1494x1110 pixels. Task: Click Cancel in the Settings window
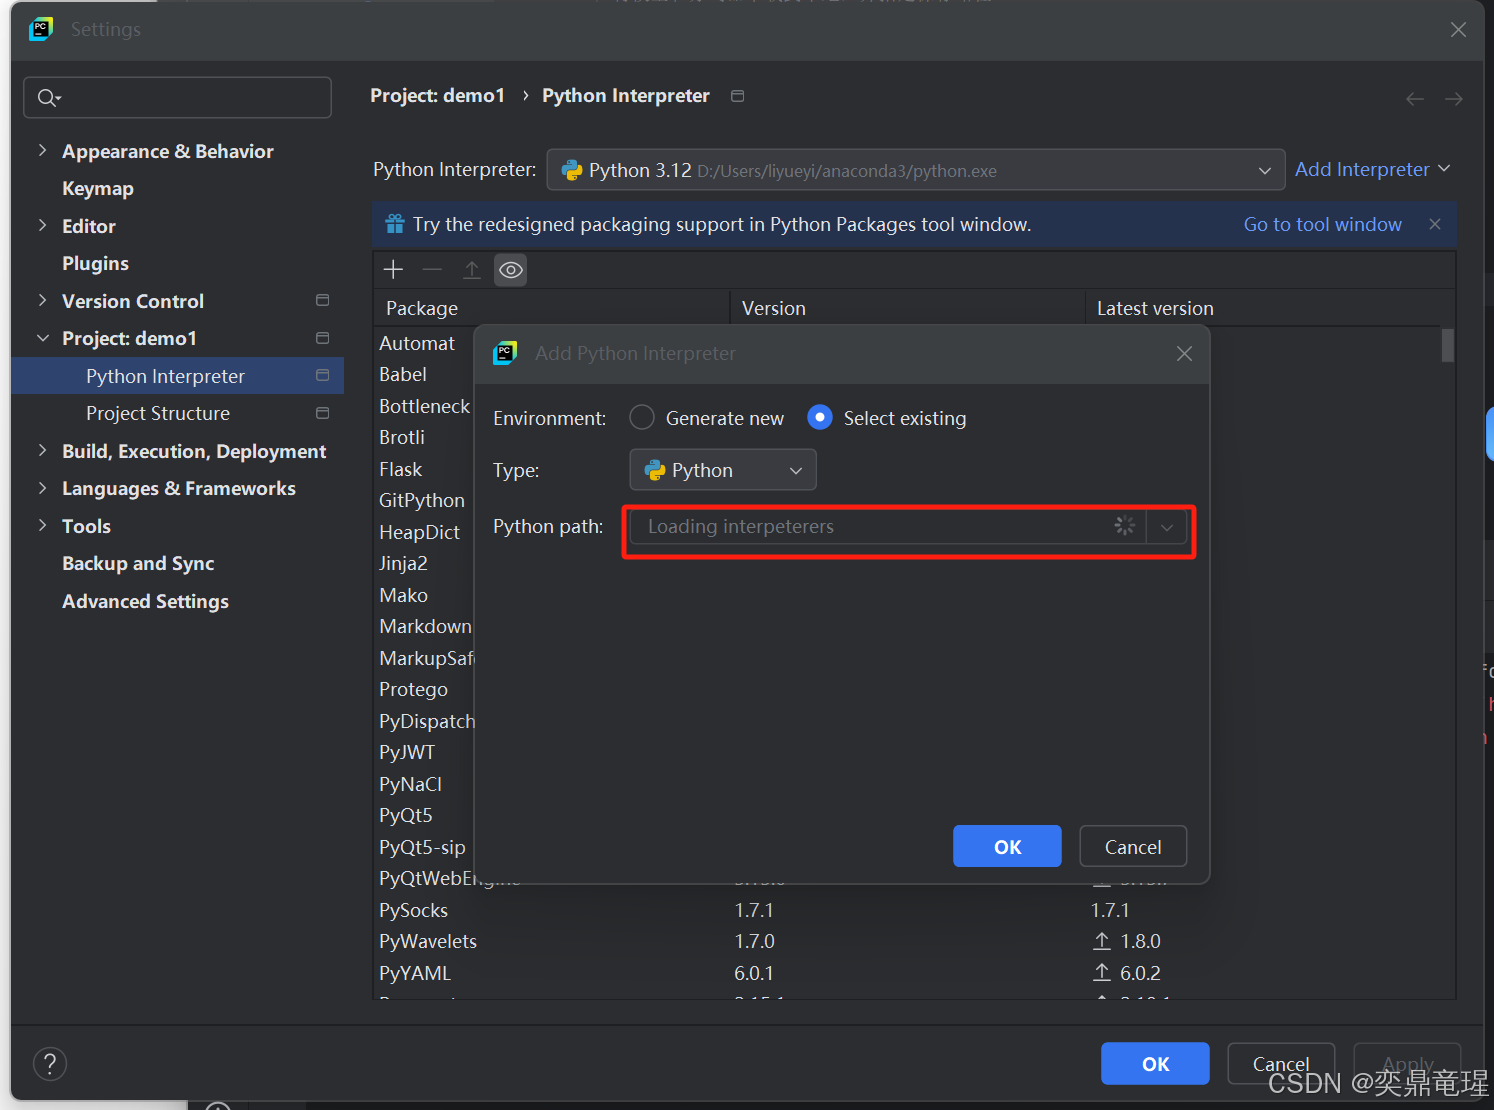1281,1064
